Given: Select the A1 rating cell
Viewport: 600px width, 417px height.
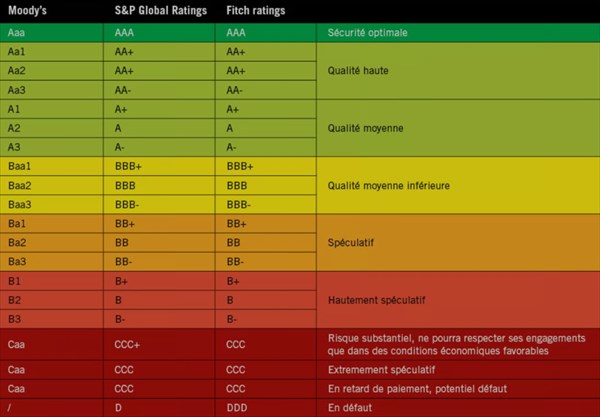Looking at the screenshot, I should [x=14, y=109].
